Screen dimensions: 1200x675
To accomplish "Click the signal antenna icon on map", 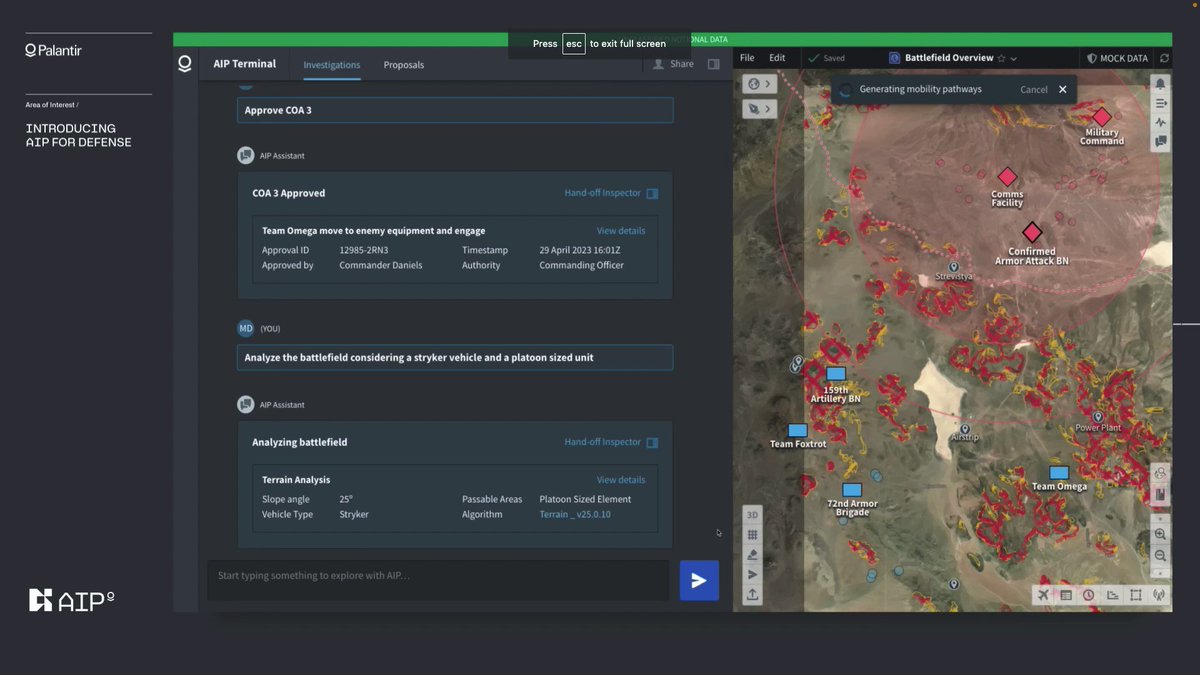I will click(1159, 595).
